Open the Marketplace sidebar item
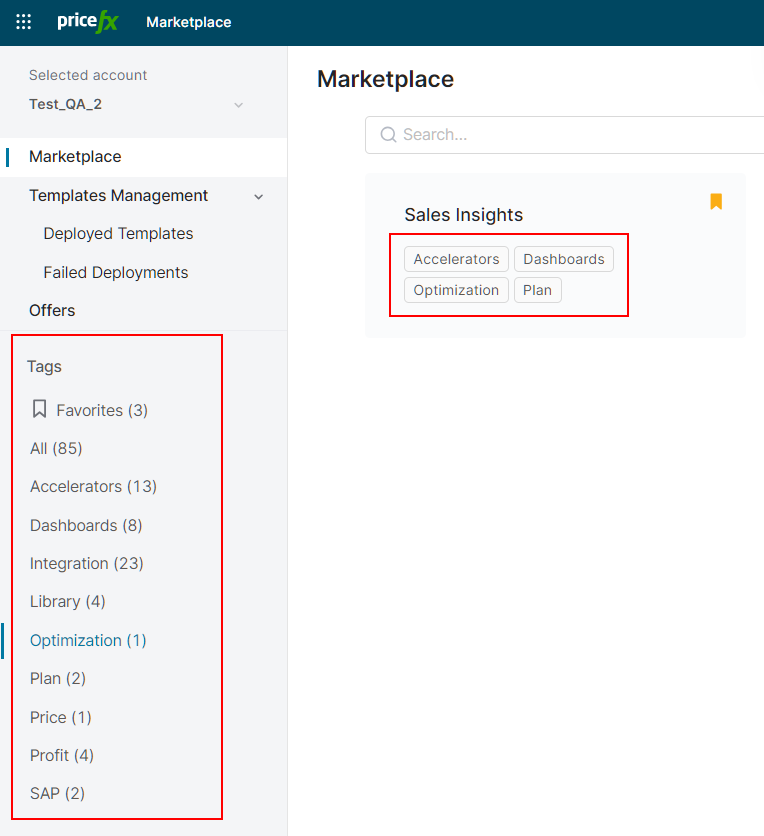 point(75,157)
